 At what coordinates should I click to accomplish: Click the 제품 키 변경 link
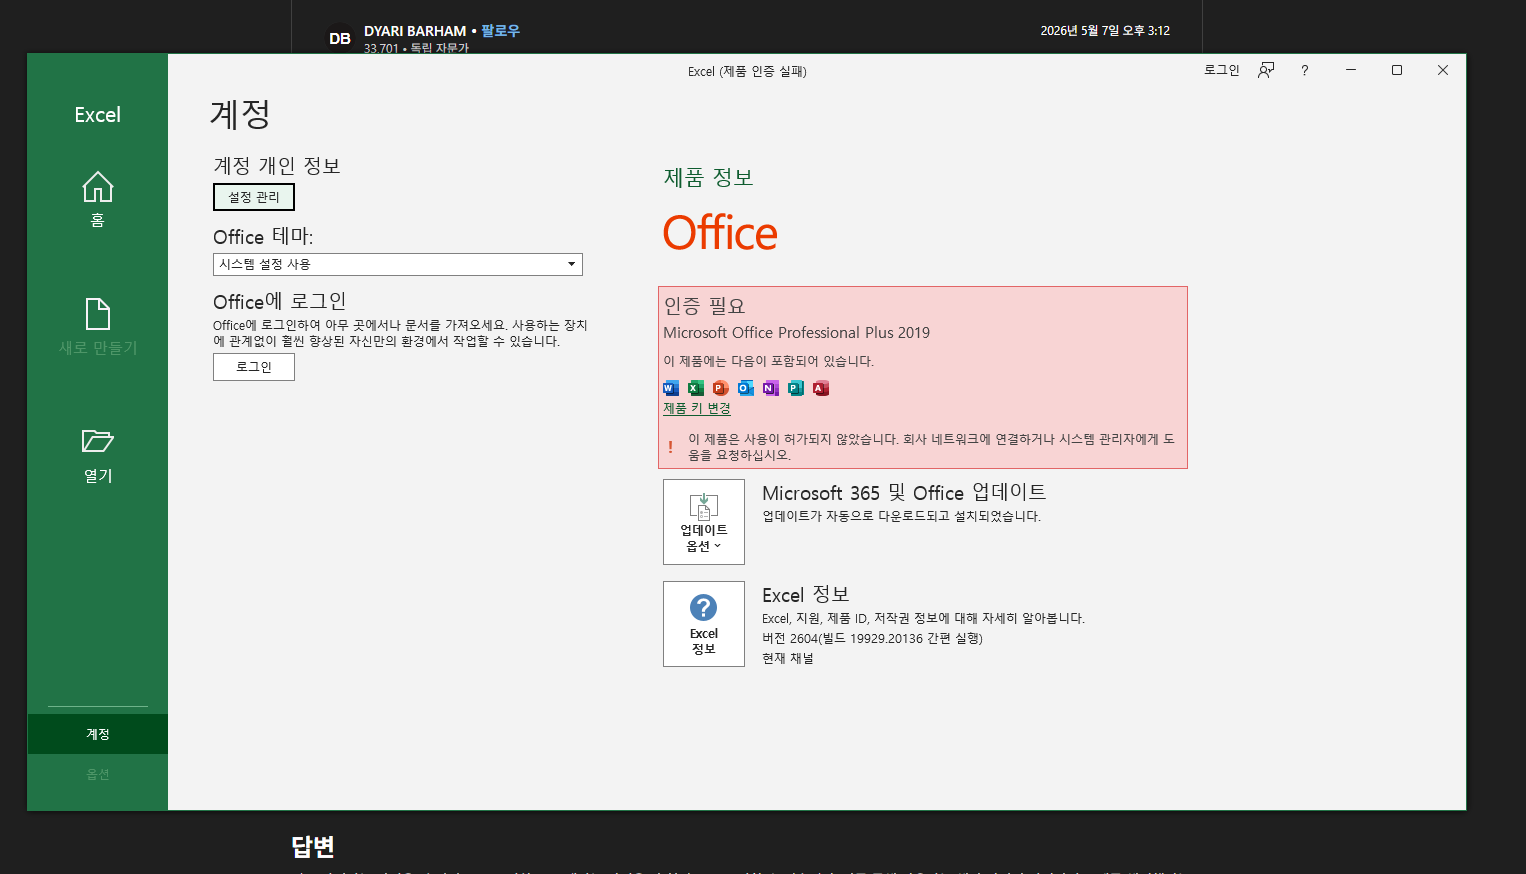pyautogui.click(x=697, y=408)
